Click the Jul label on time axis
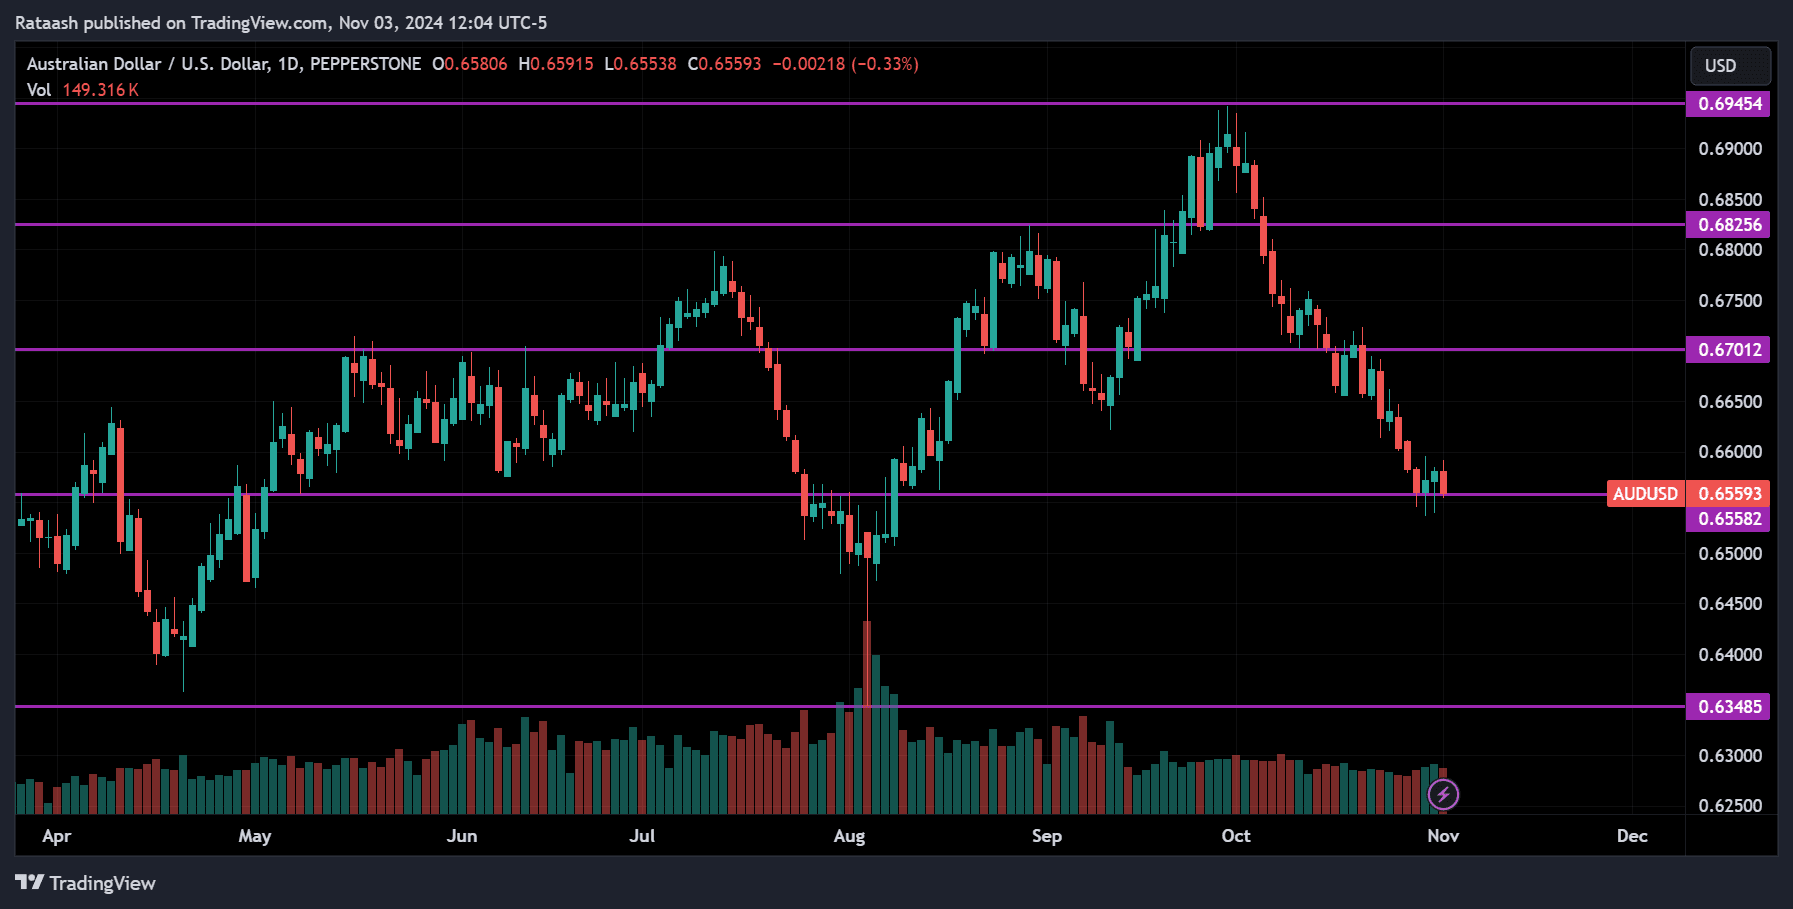Viewport: 1793px width, 909px height. click(x=642, y=836)
